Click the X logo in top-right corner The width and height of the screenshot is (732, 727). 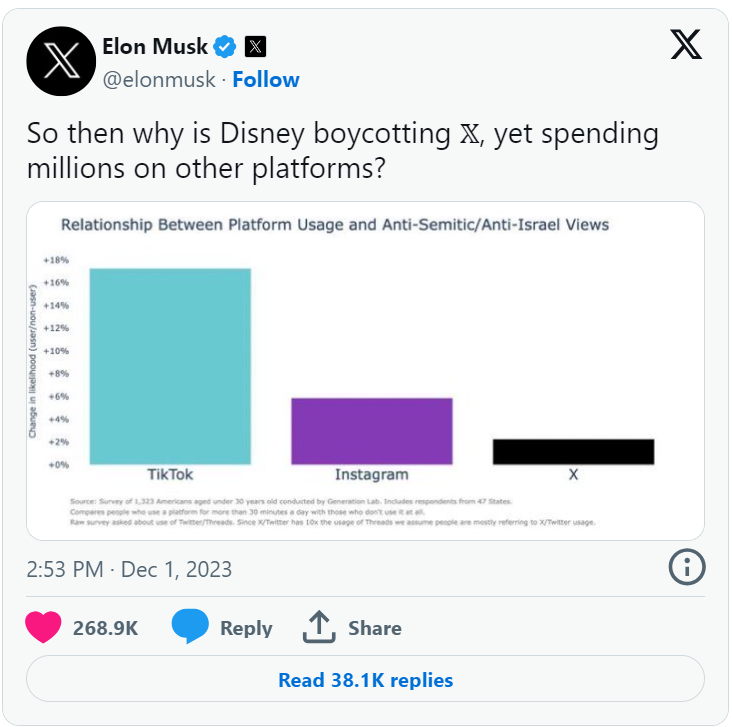click(x=686, y=44)
